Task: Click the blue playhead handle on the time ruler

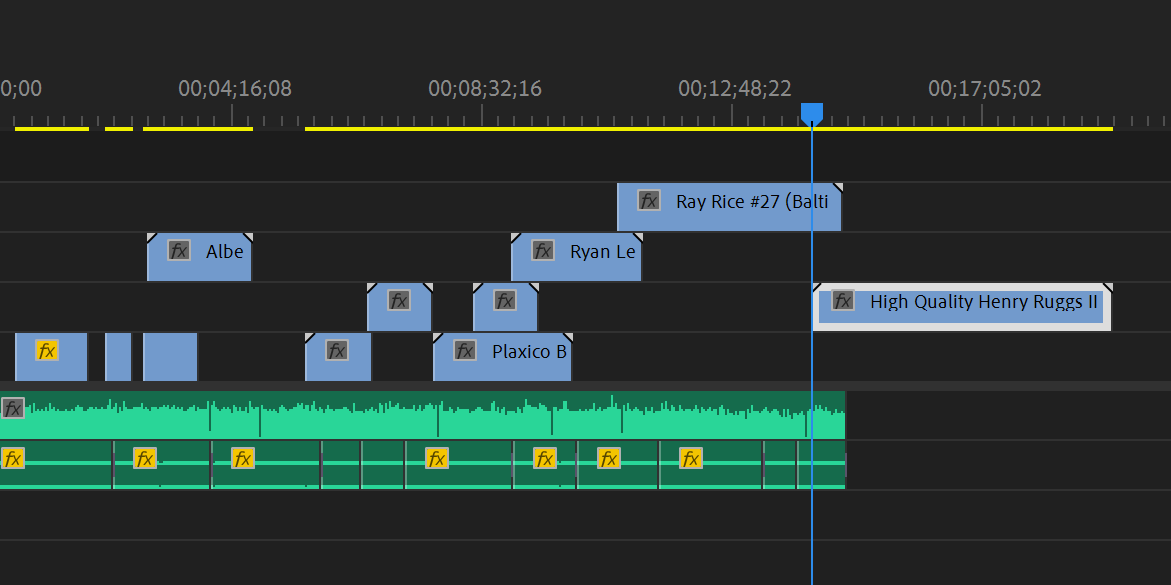Action: [x=812, y=114]
